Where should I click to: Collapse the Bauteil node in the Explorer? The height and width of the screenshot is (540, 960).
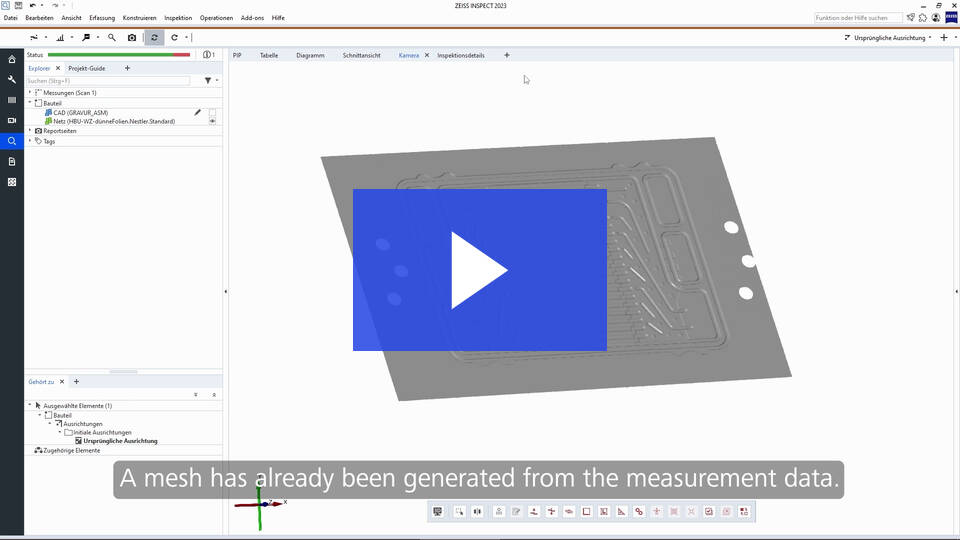[x=30, y=103]
